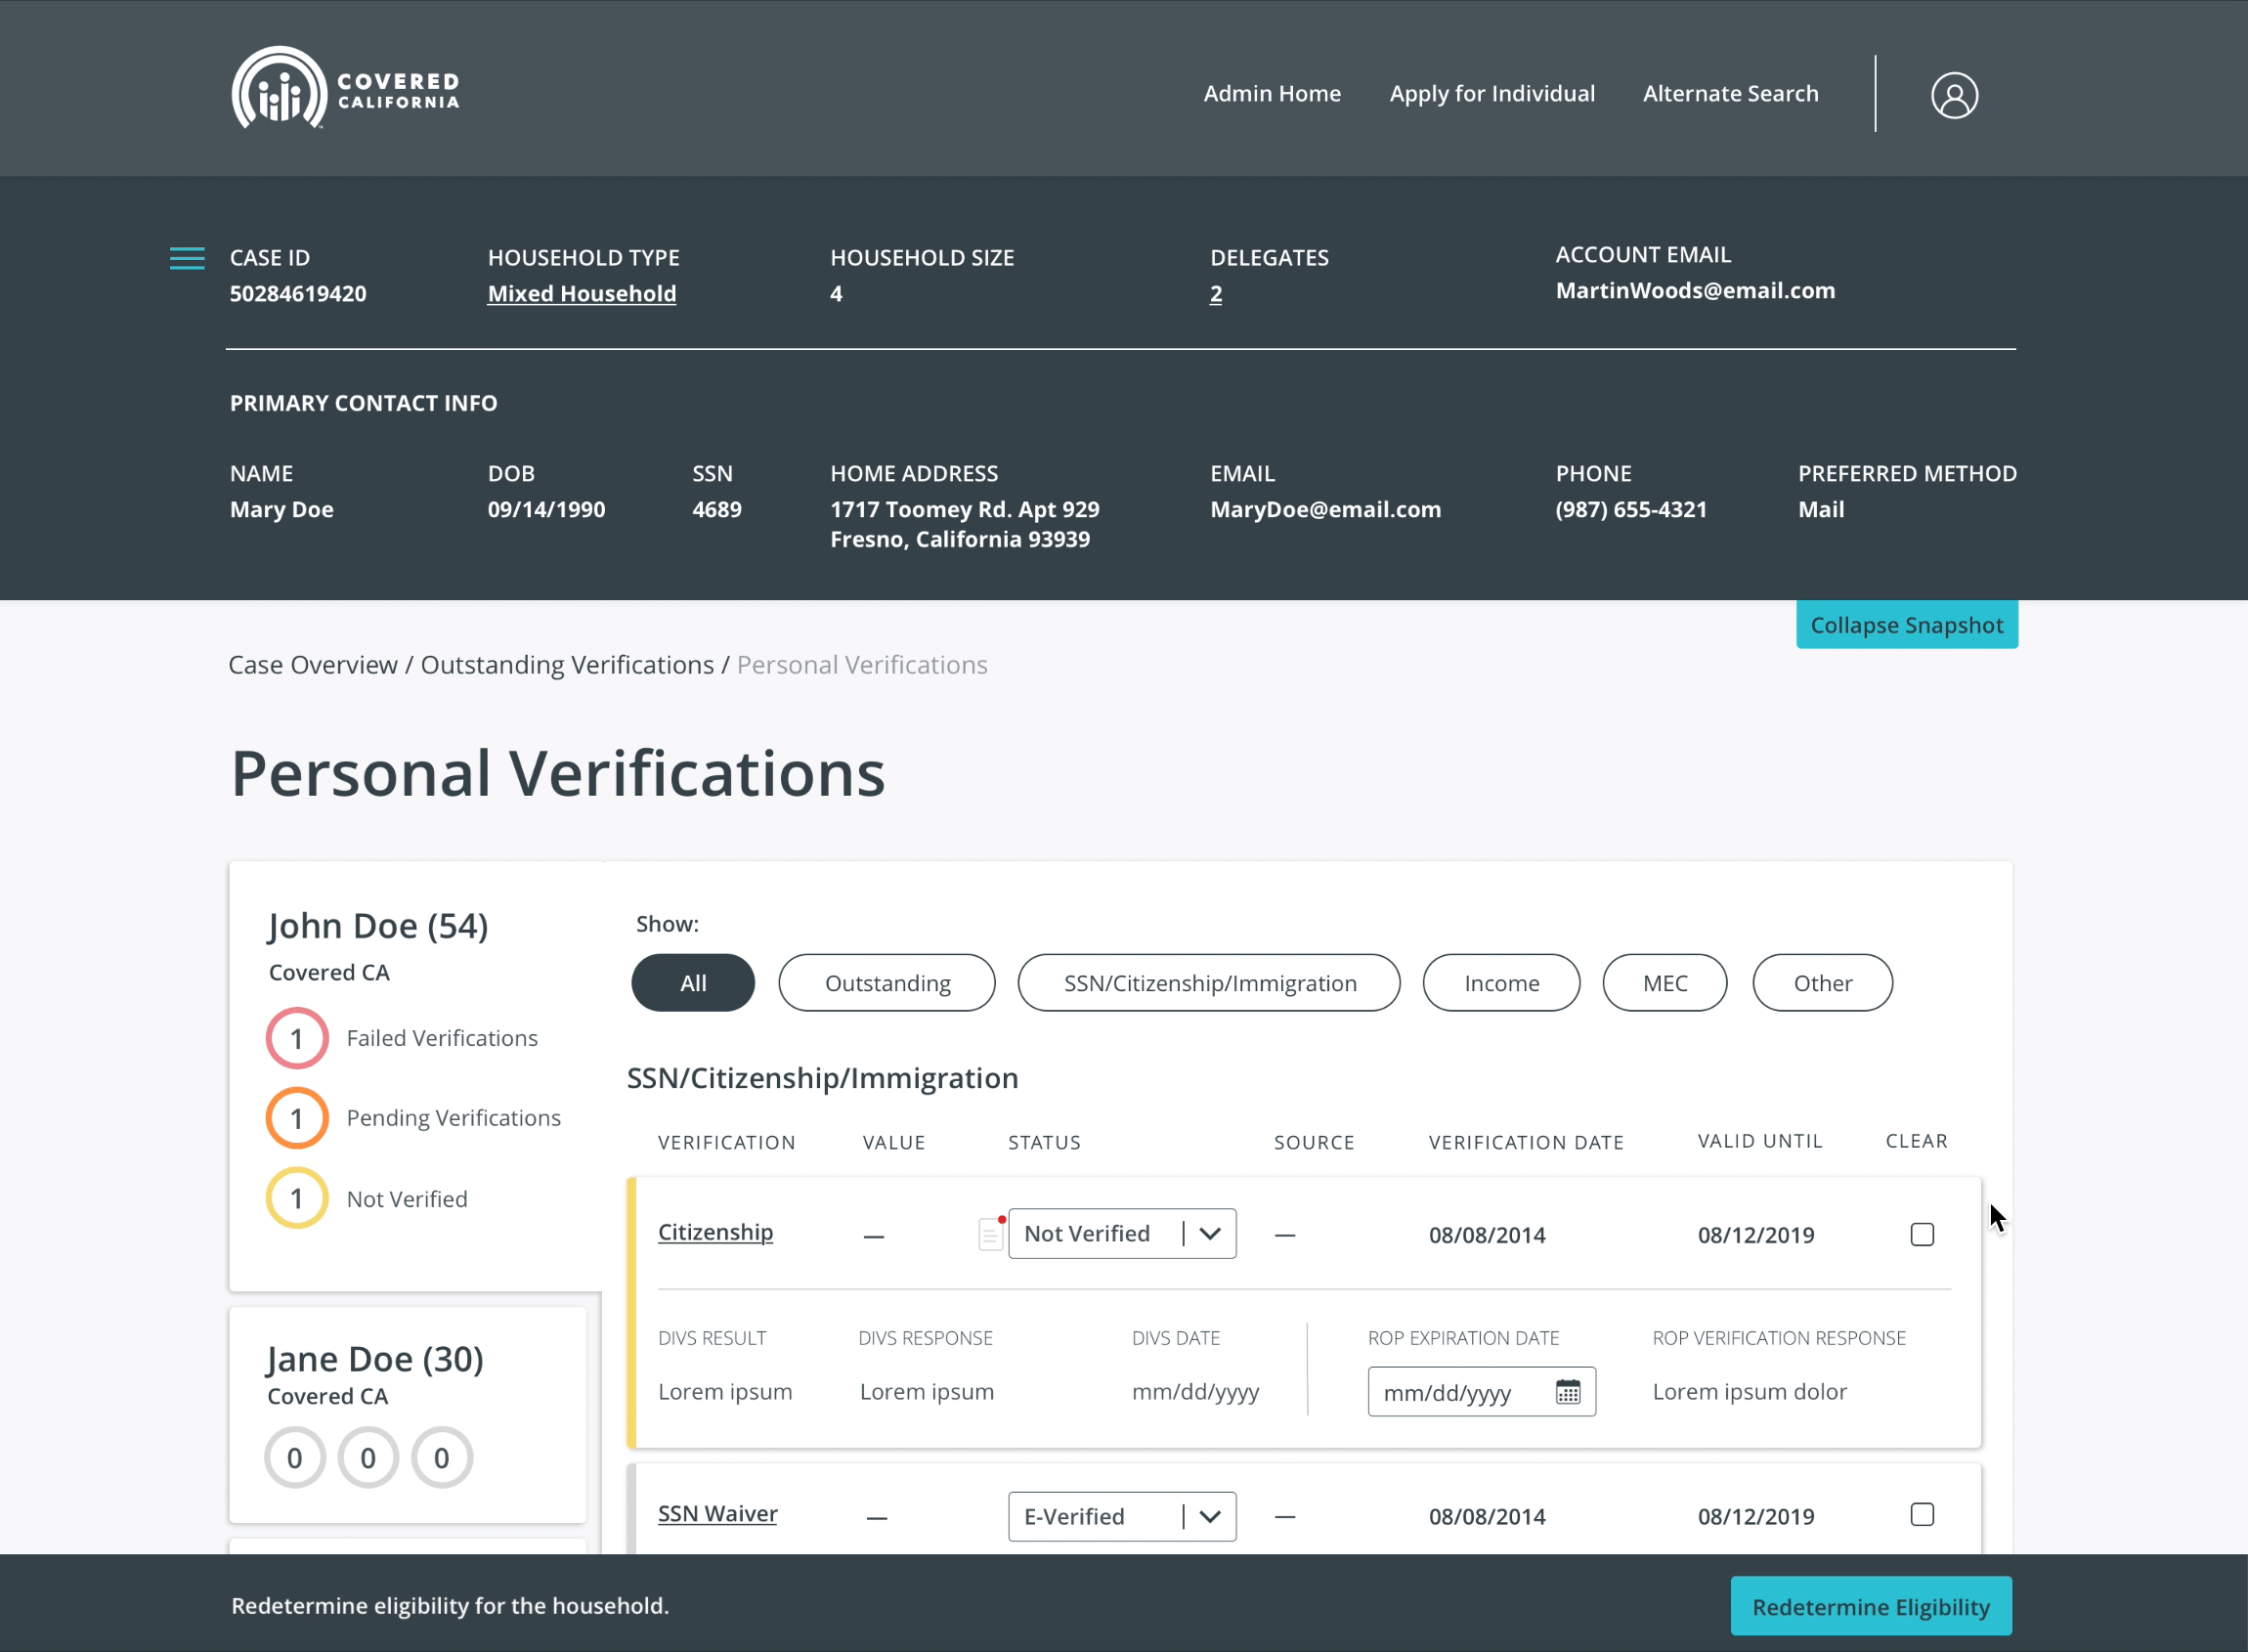Click the user profile icon

(1953, 96)
